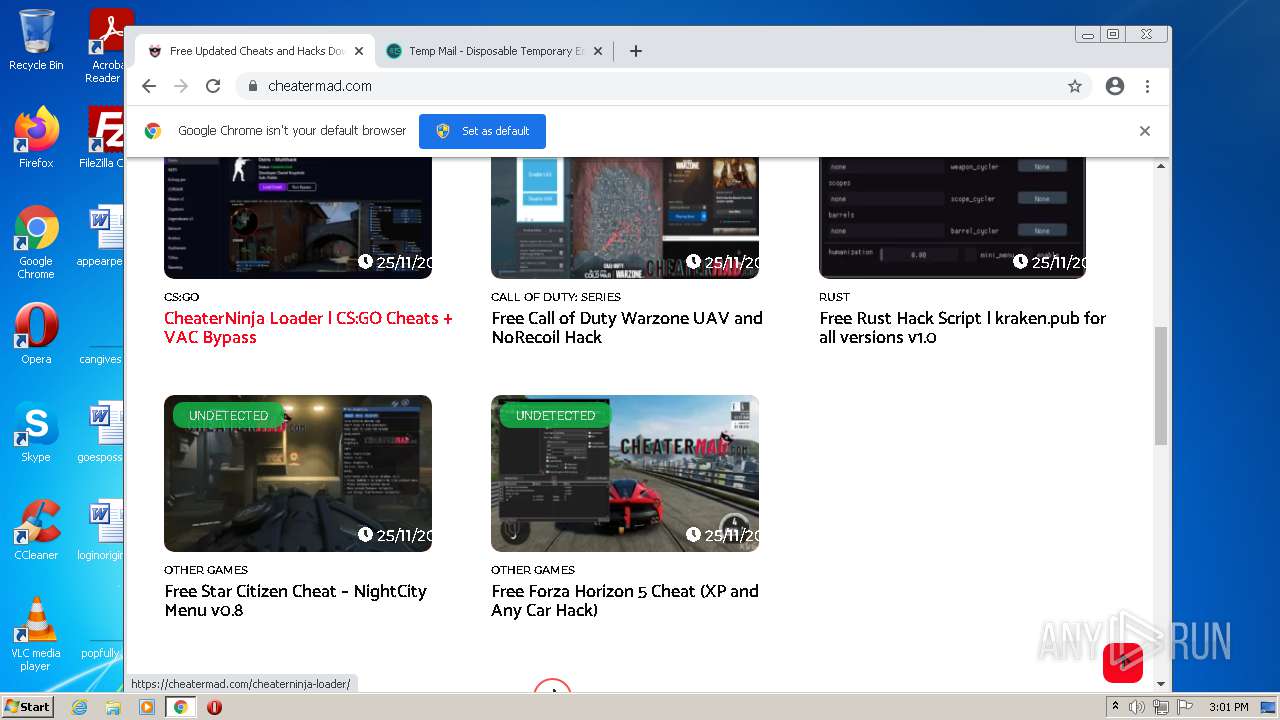Open CheaterNinja Loader CS:GO Cheats link
Viewport: 1280px width, 720px height.
click(x=308, y=328)
